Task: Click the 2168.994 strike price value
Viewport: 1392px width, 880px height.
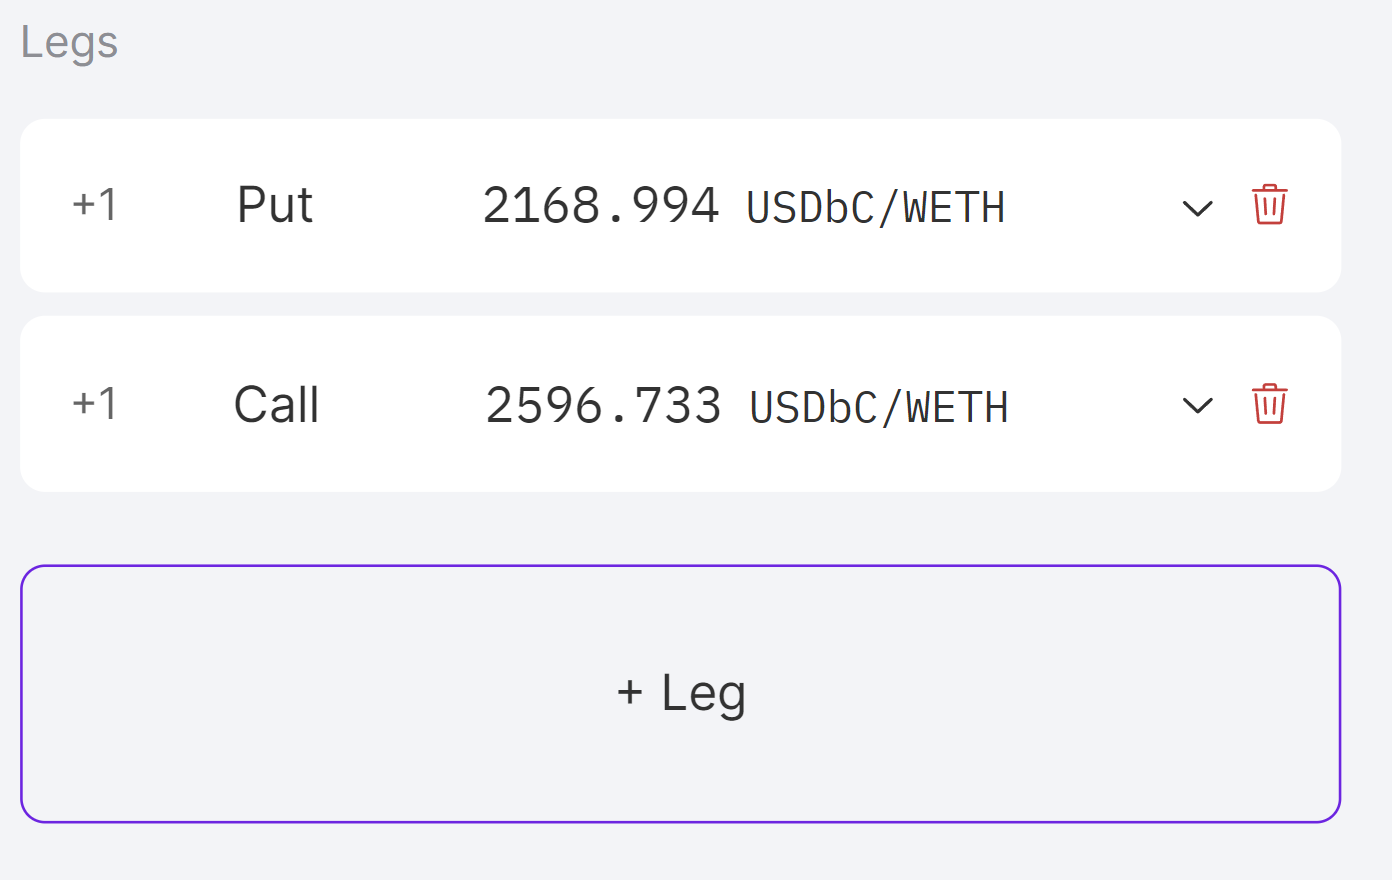Action: pos(600,206)
